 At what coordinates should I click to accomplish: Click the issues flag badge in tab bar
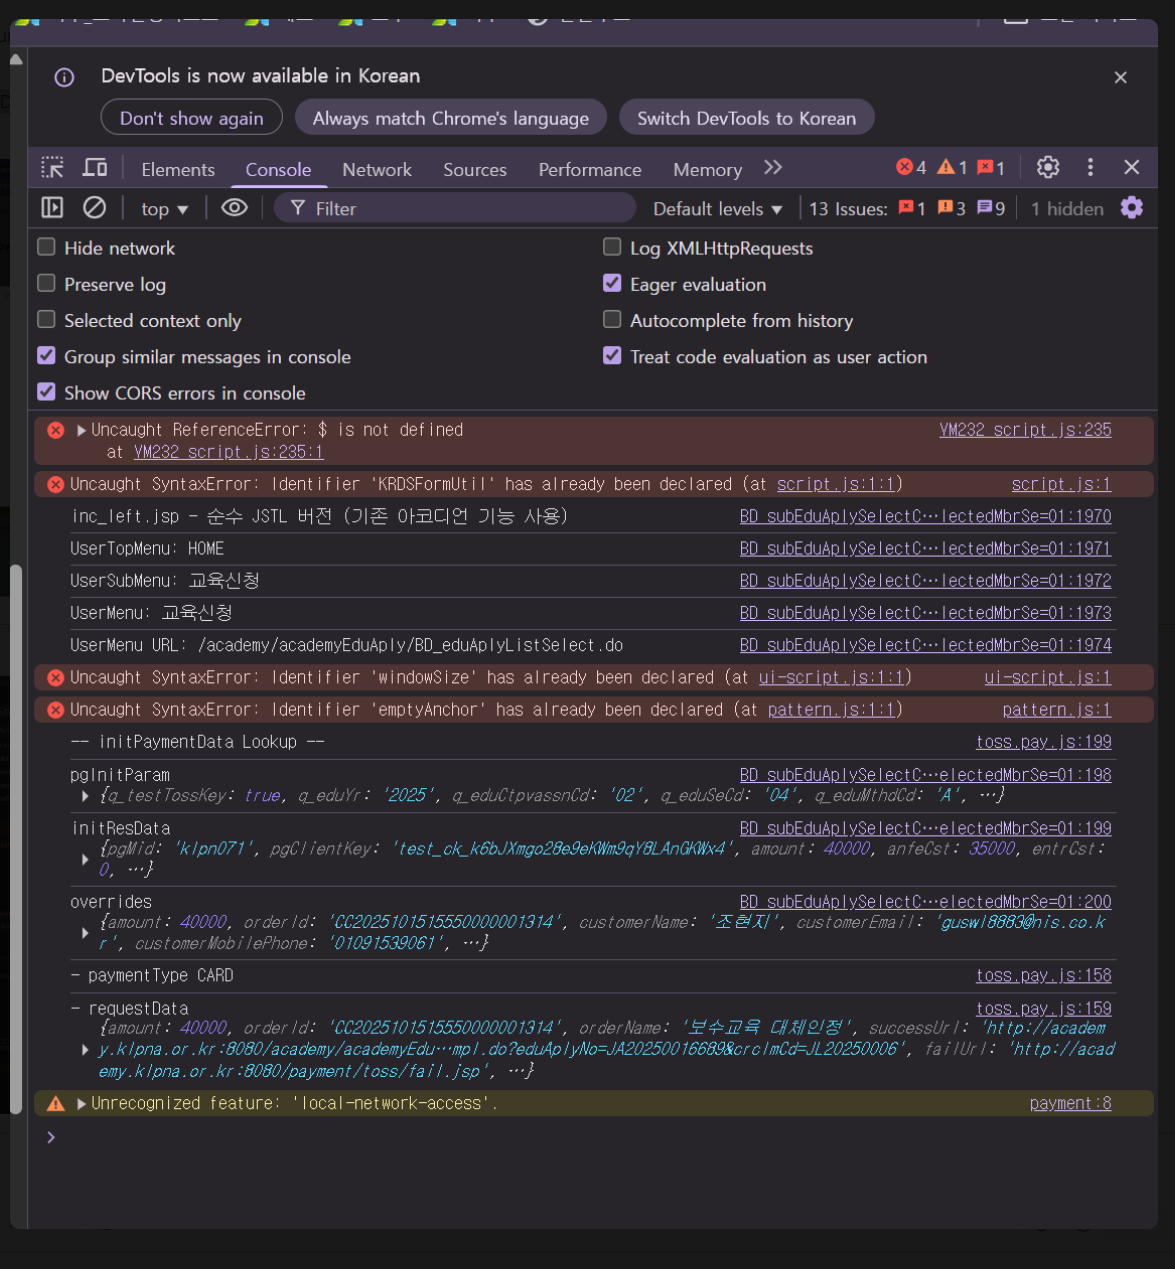(x=991, y=168)
